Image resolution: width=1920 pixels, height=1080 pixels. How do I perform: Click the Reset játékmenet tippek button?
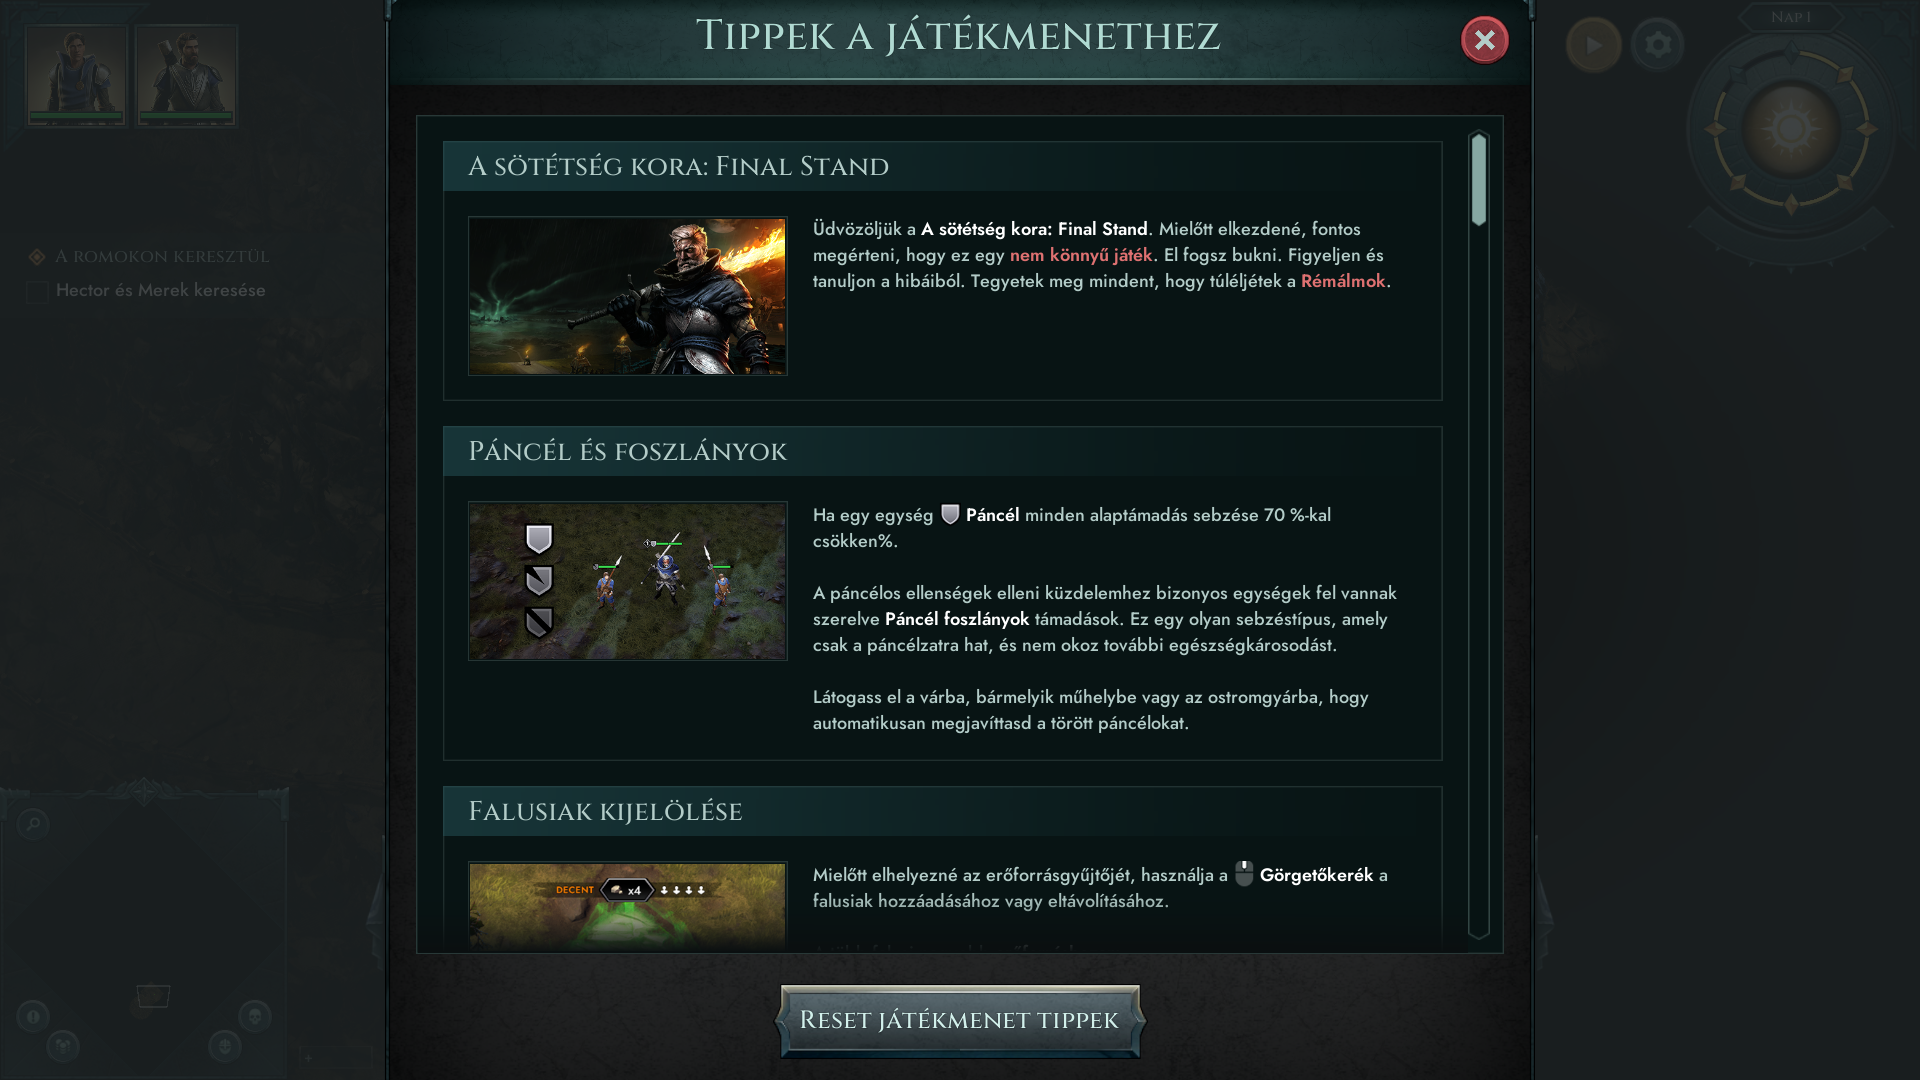pyautogui.click(x=959, y=1021)
